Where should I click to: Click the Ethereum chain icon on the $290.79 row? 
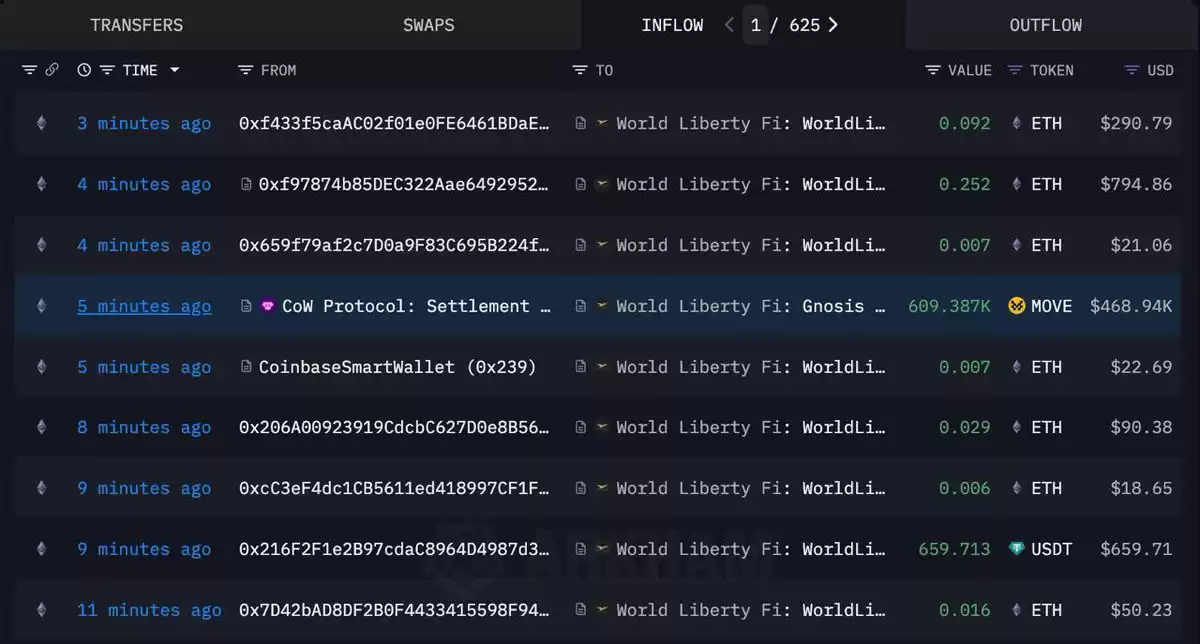point(41,123)
